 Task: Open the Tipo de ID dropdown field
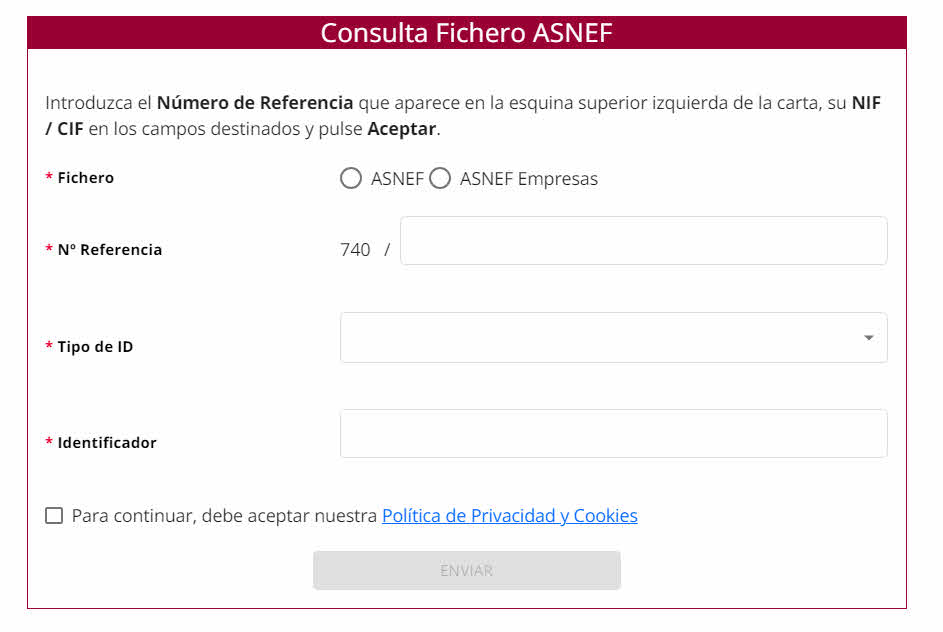click(600, 338)
